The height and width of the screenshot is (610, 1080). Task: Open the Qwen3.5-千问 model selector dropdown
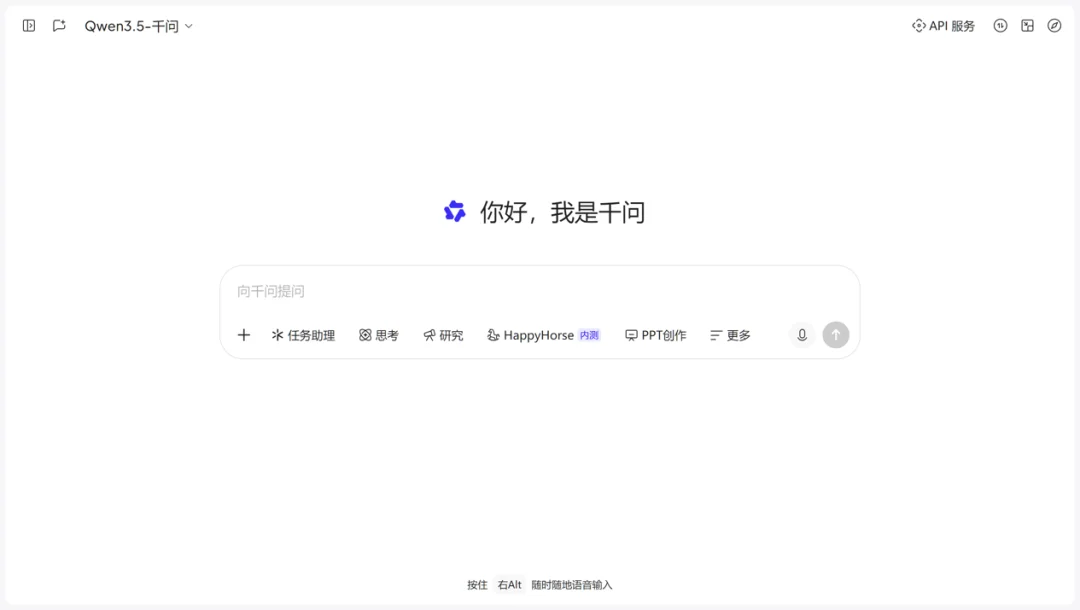(x=138, y=26)
